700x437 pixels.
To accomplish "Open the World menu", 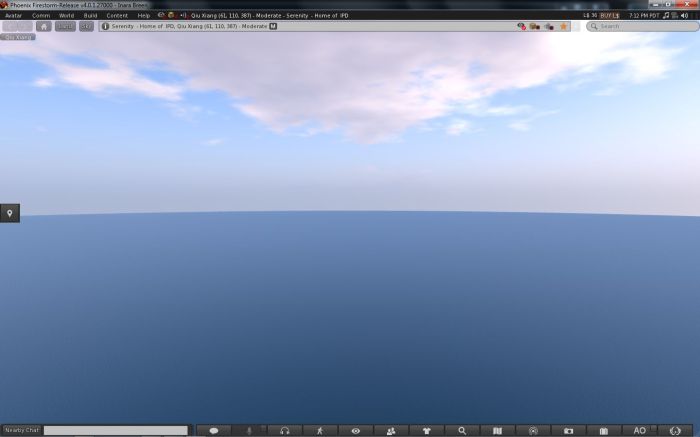I will tap(66, 16).
